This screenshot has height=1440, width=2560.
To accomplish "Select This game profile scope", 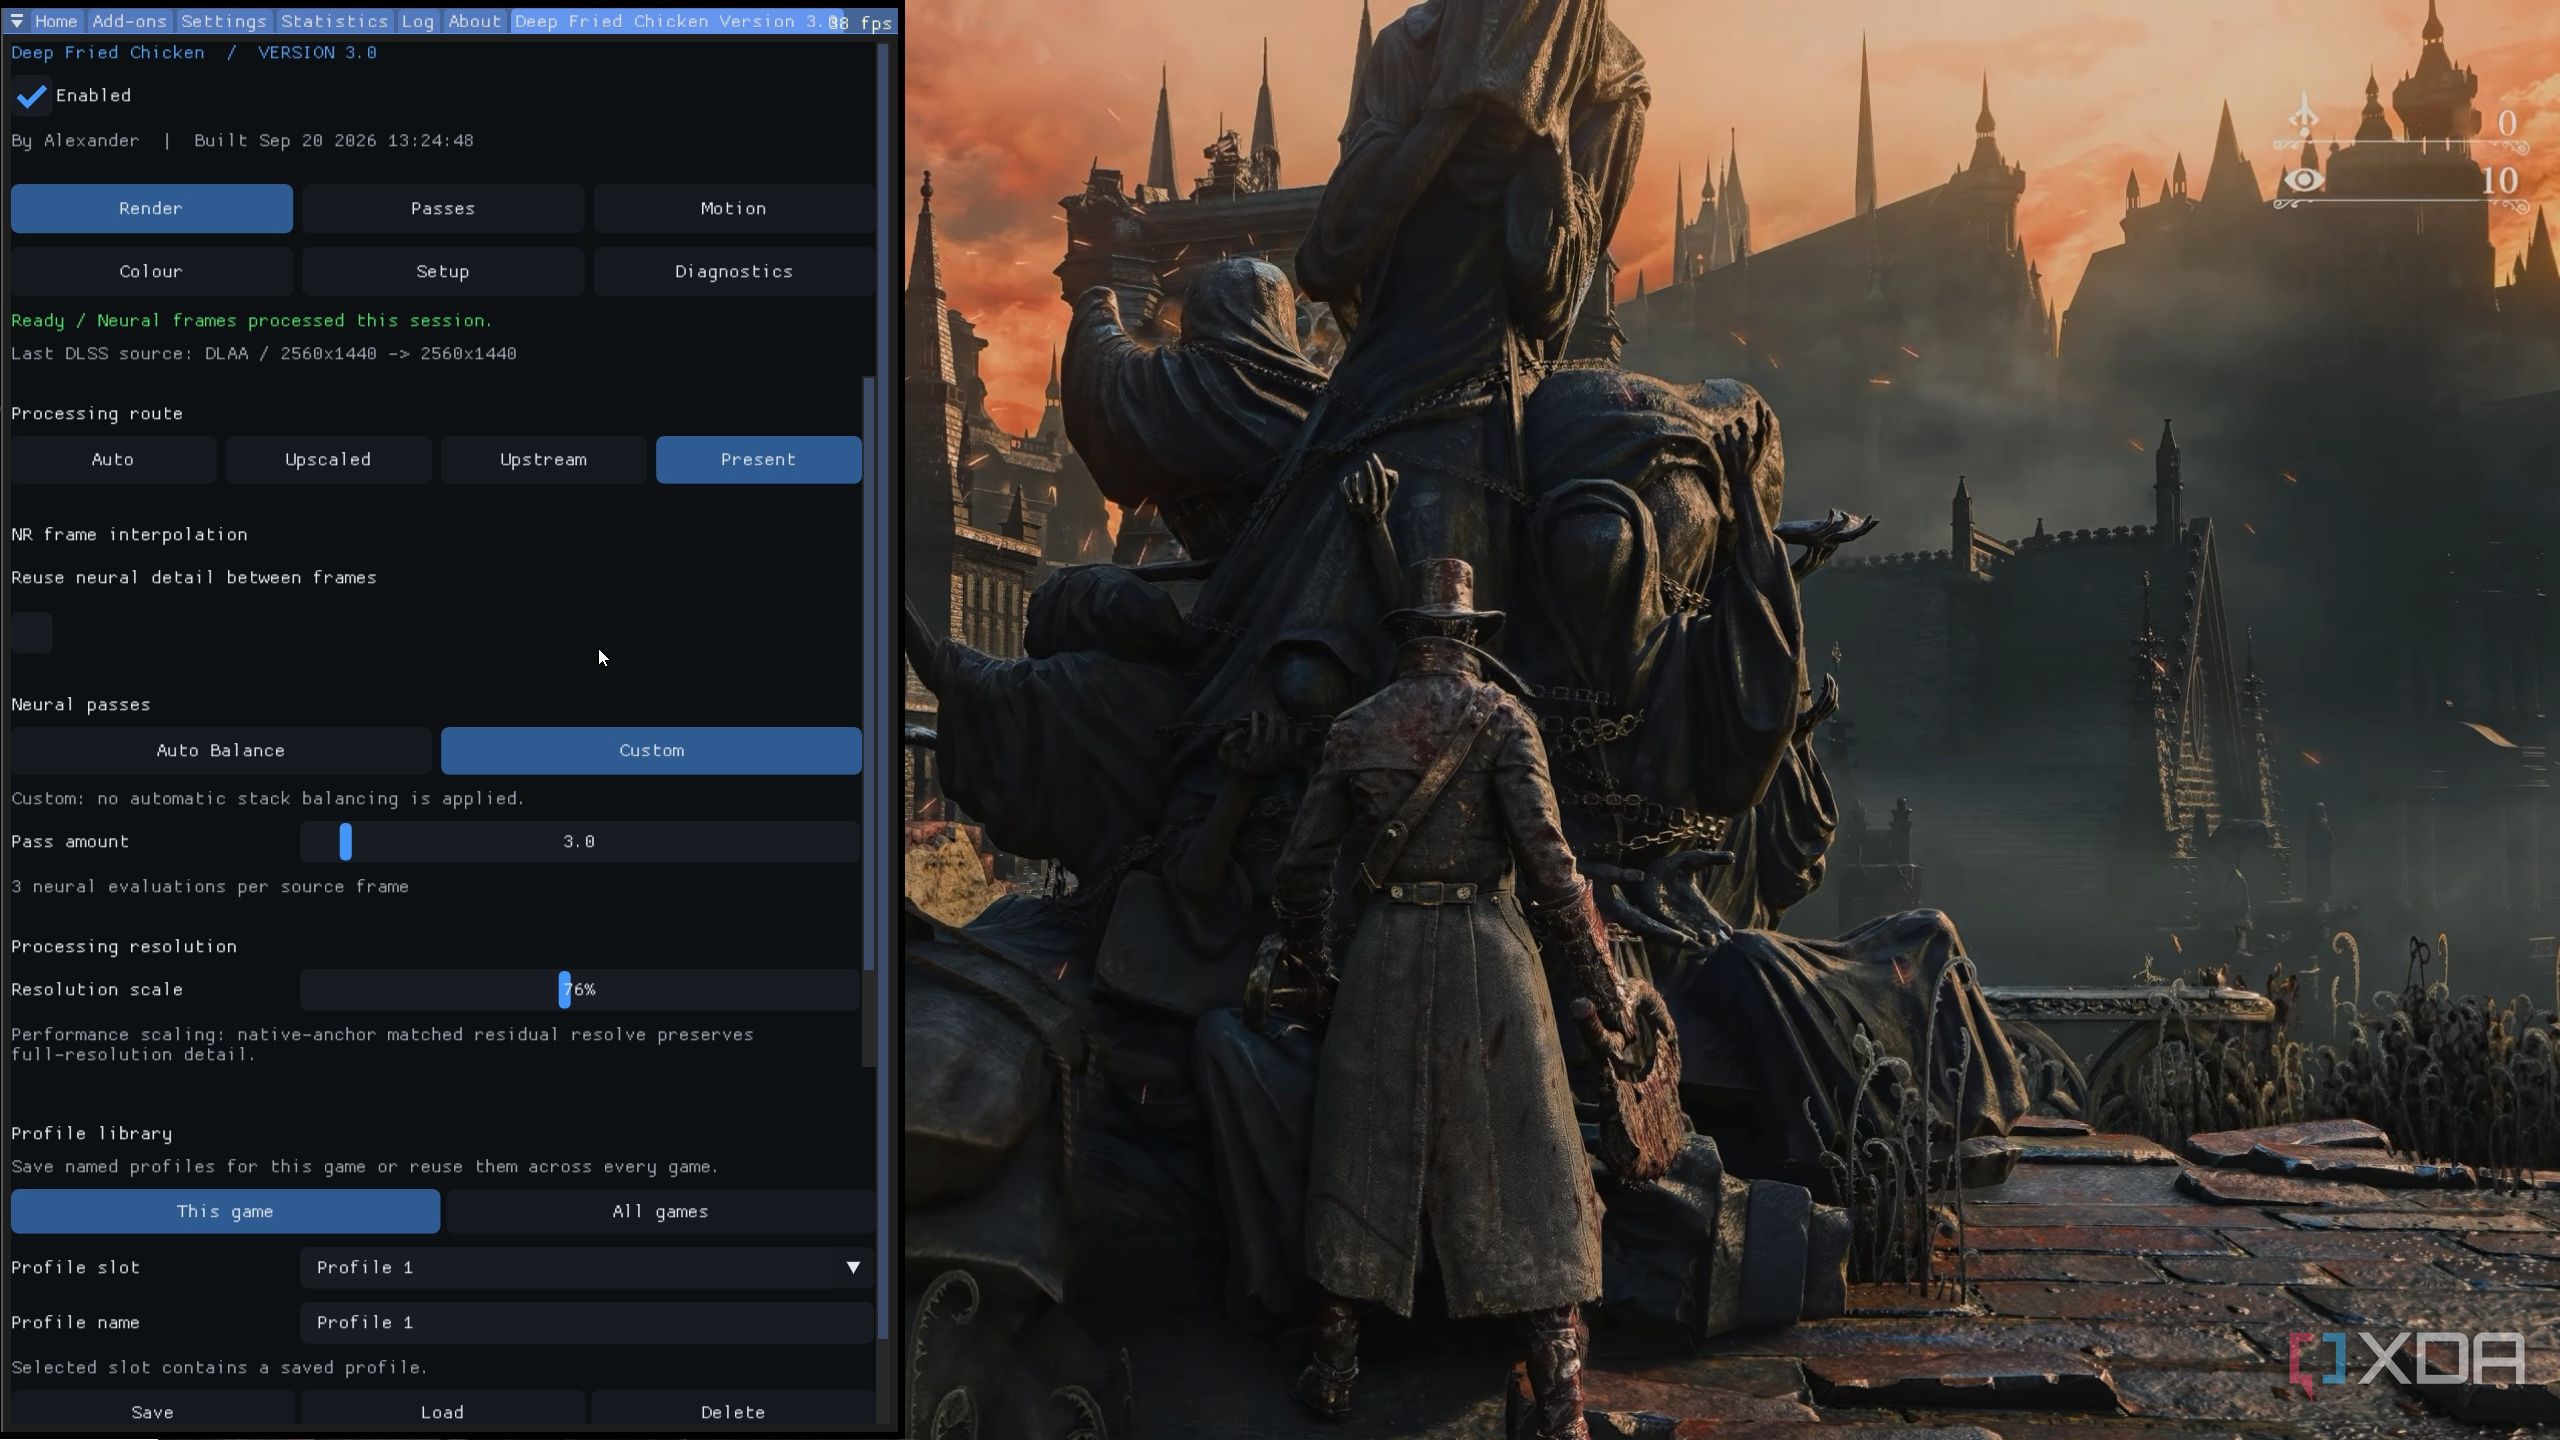I will coord(225,1212).
